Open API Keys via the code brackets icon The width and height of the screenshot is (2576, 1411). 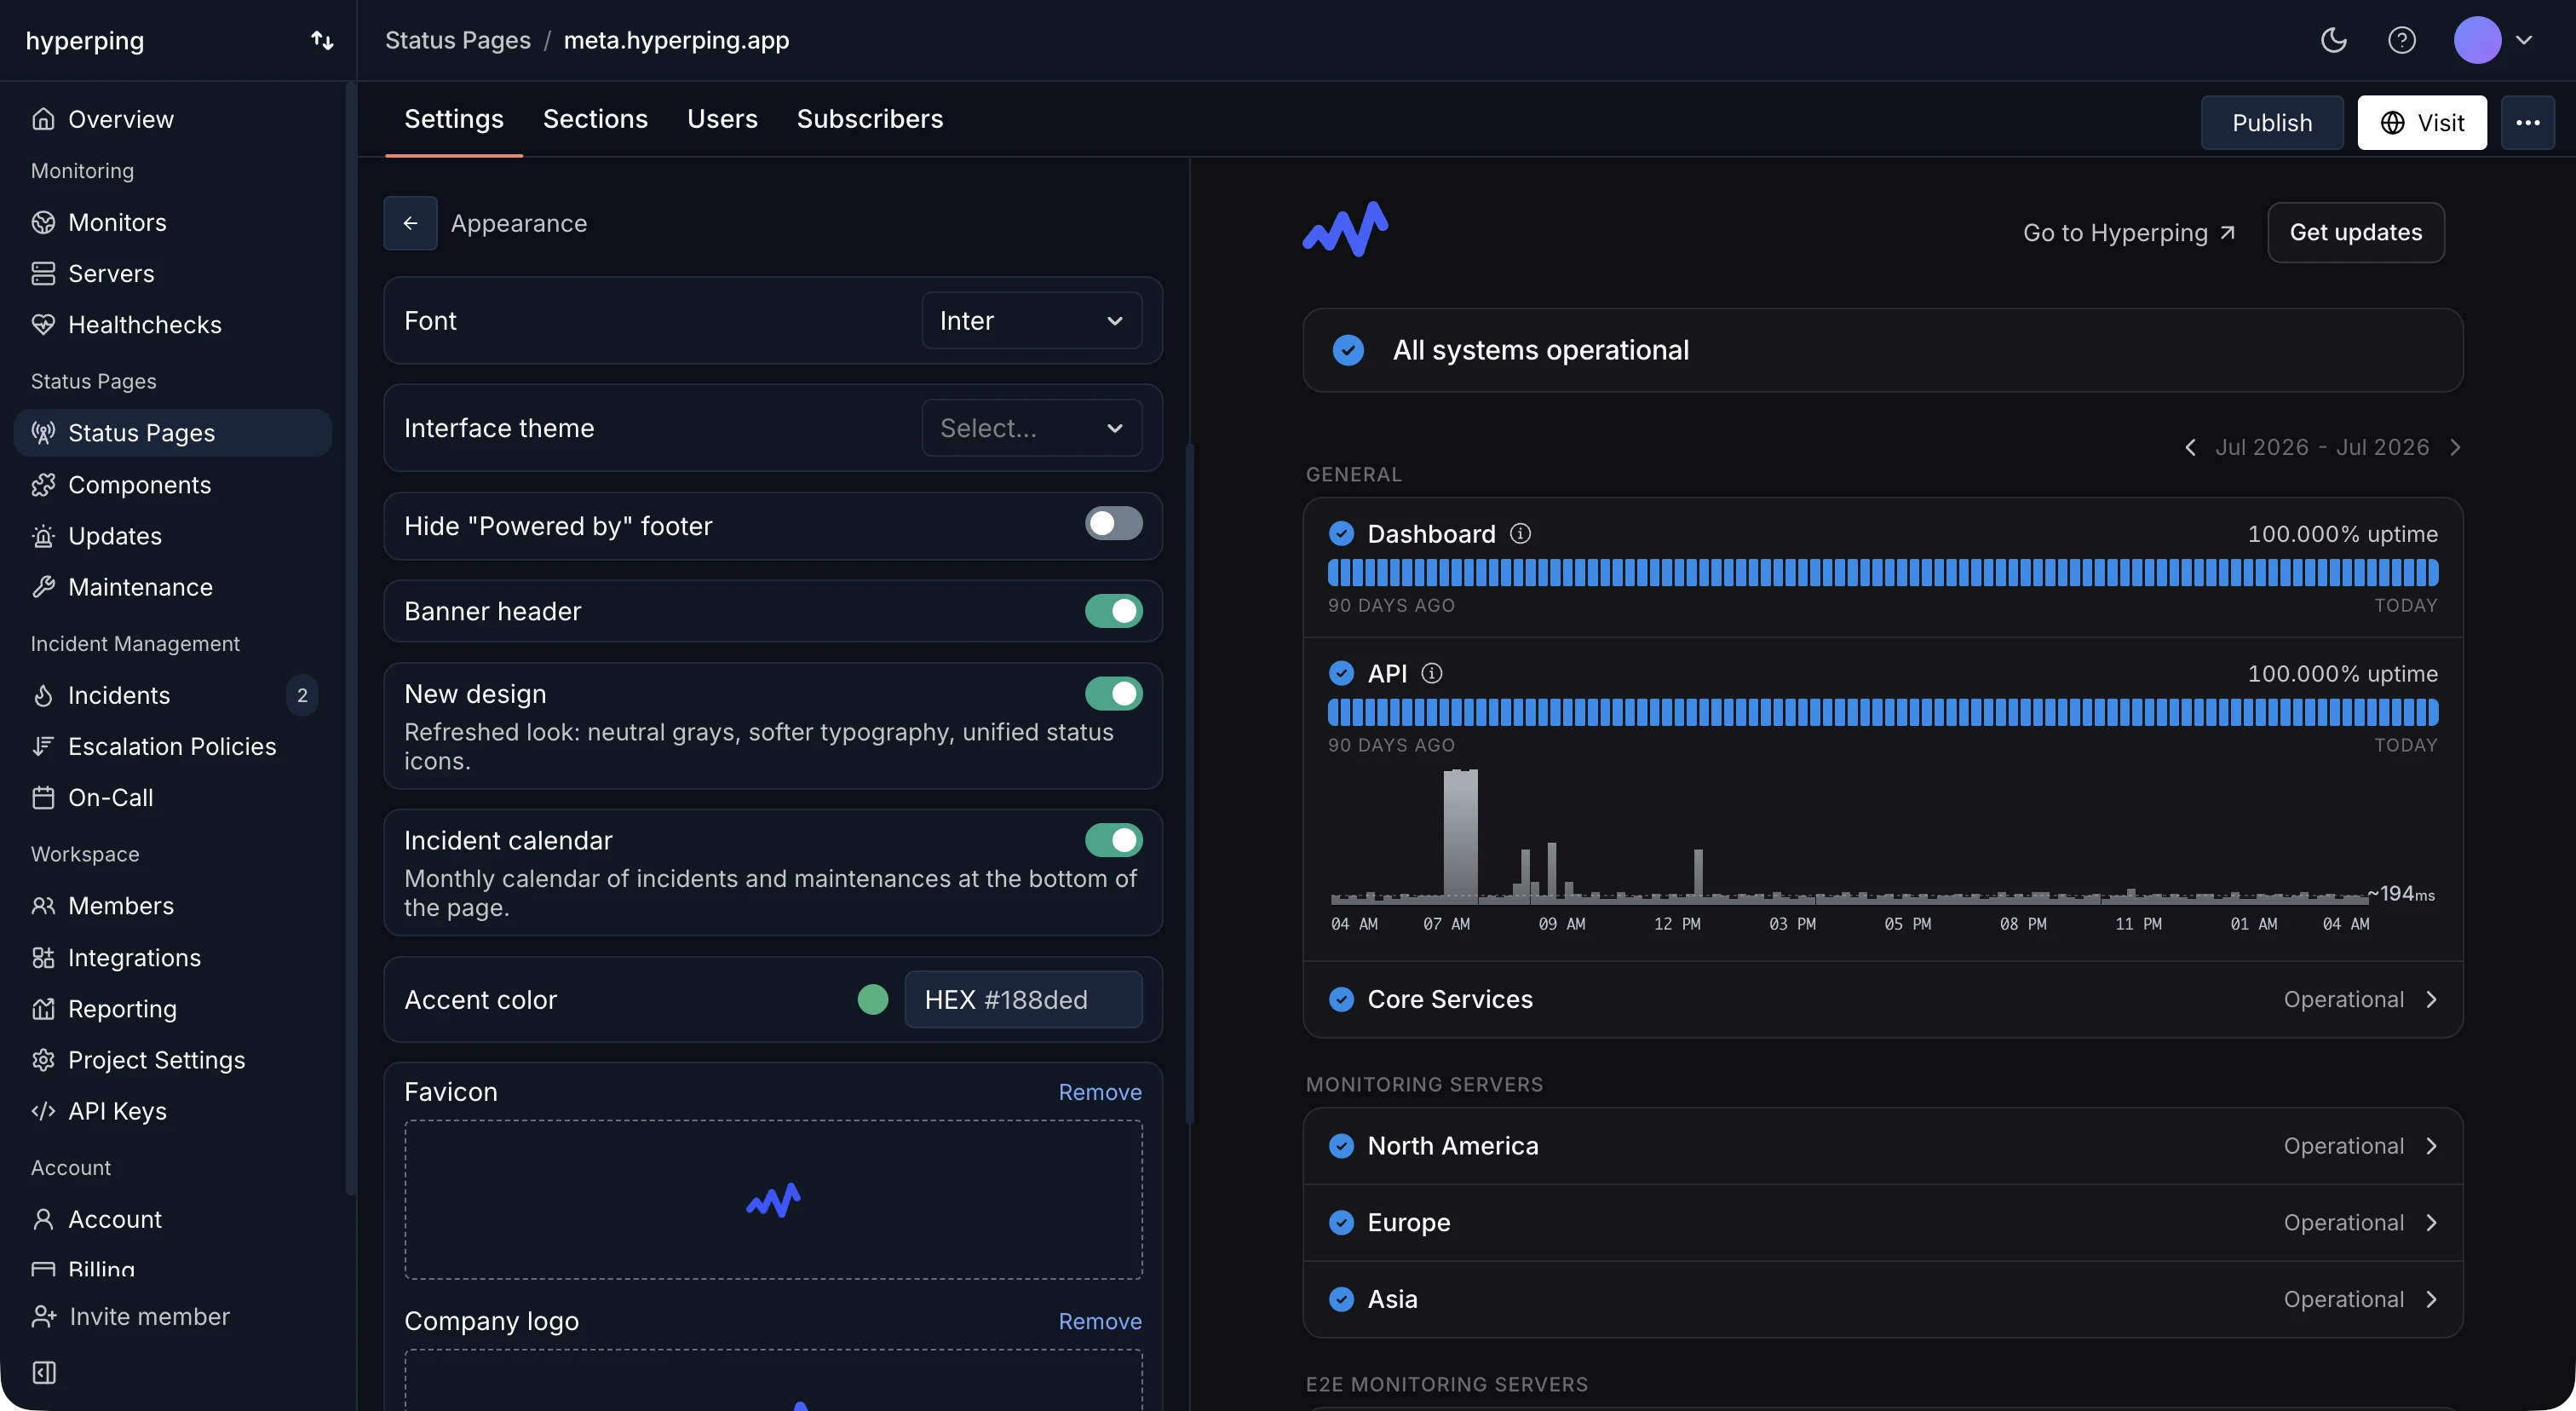click(x=43, y=1111)
